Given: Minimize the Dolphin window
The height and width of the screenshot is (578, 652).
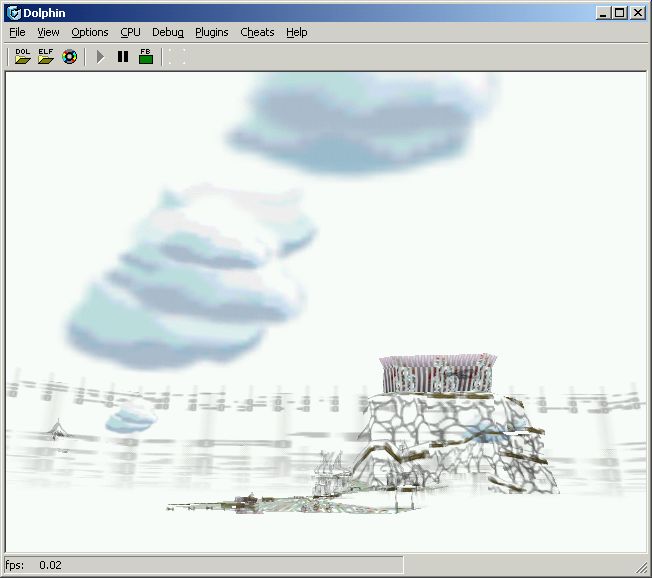Looking at the screenshot, I should 603,13.
